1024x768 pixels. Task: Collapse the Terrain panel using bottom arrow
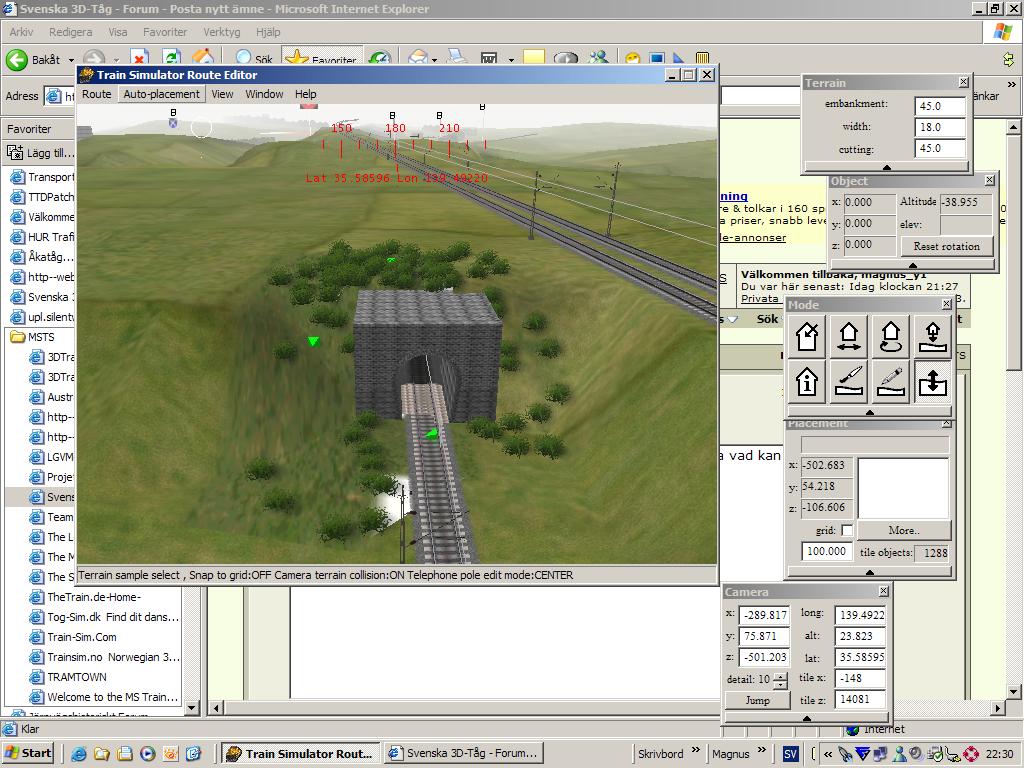point(886,166)
